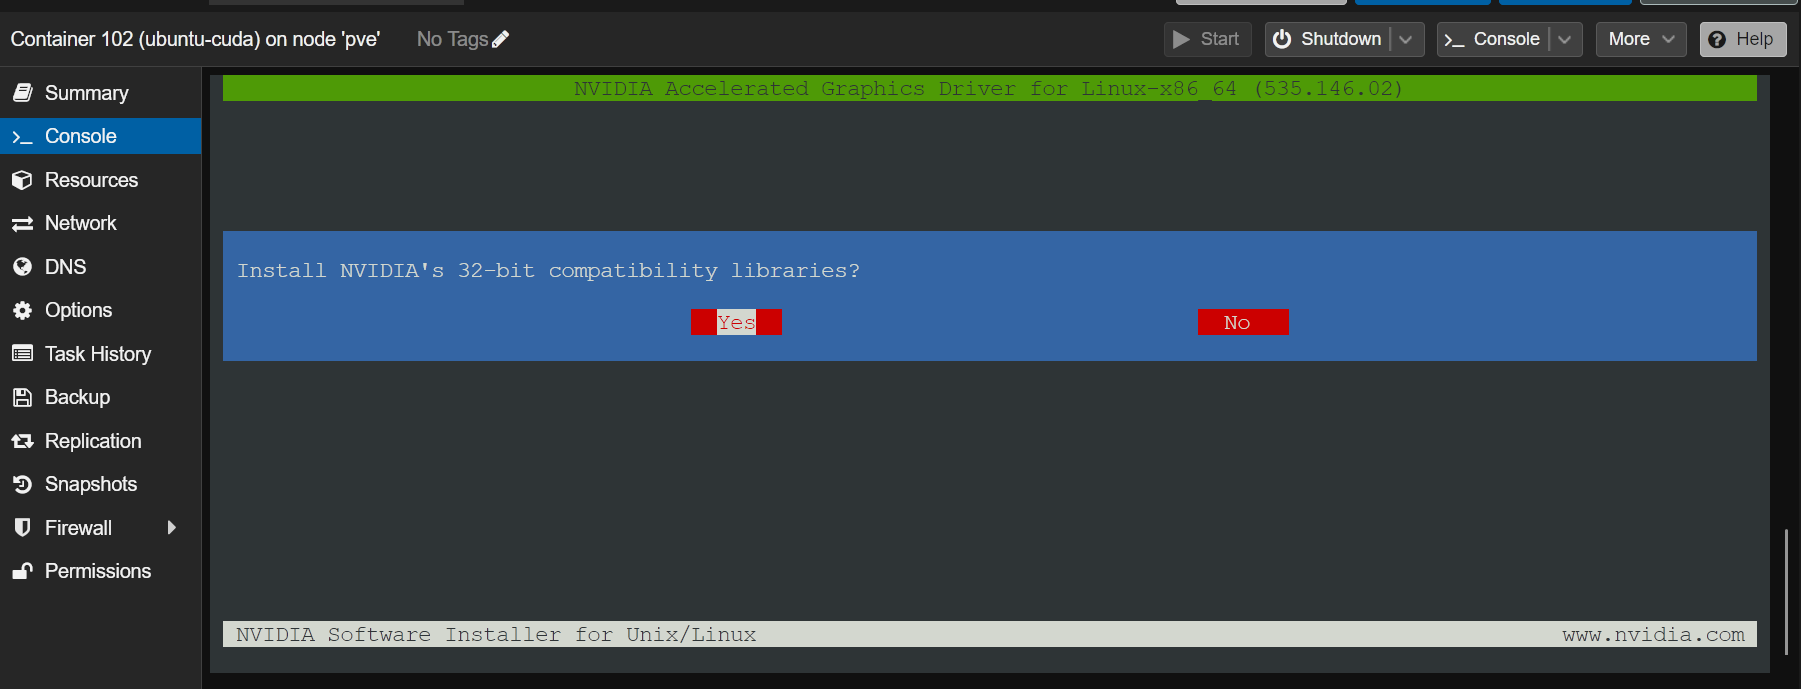1801x689 pixels.
Task: Click the container 102 title text
Action: [x=195, y=39]
